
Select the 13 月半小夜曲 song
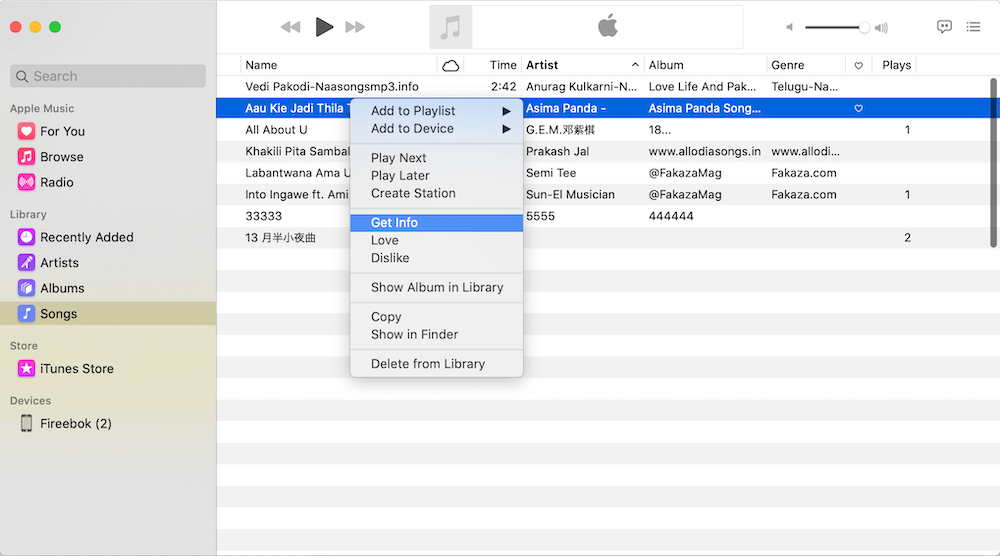[x=280, y=238]
